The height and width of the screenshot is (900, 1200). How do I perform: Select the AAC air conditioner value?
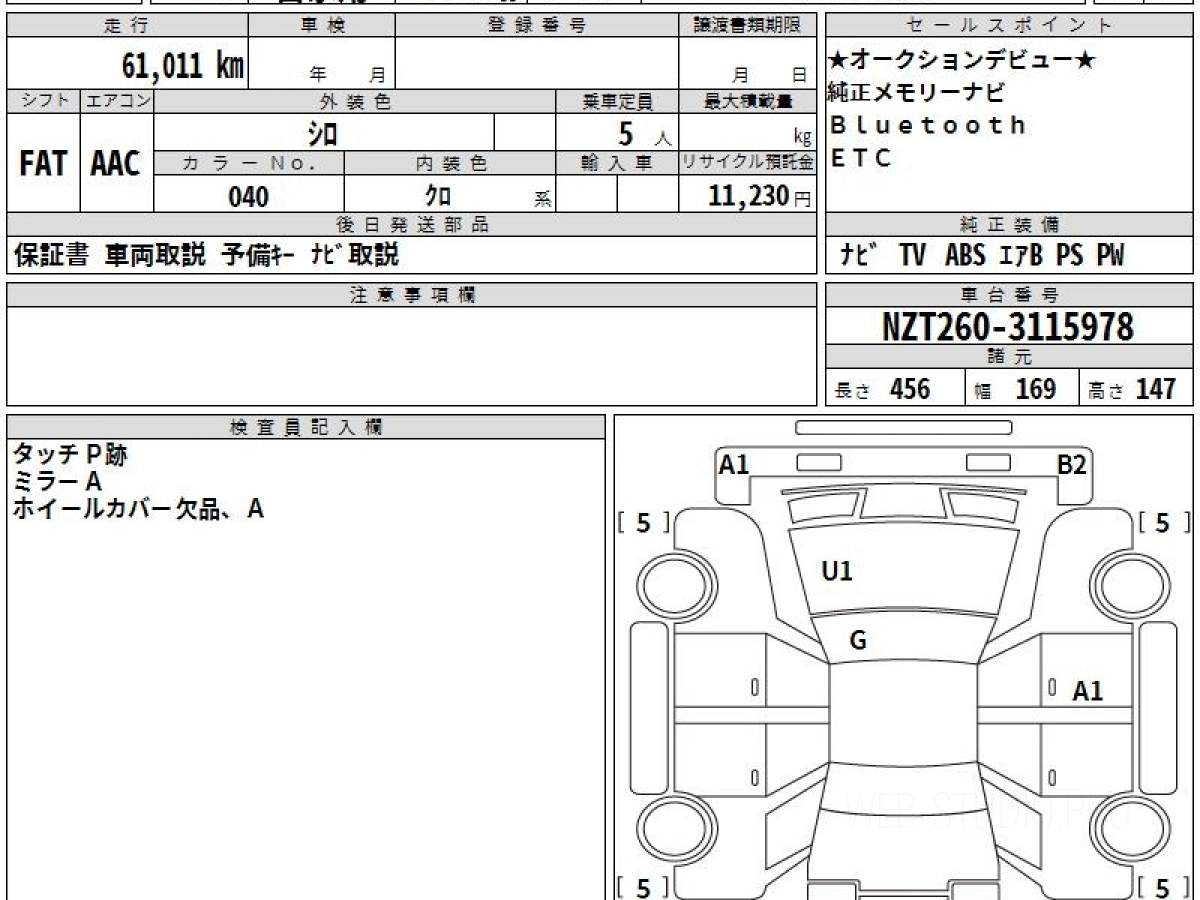coord(116,164)
